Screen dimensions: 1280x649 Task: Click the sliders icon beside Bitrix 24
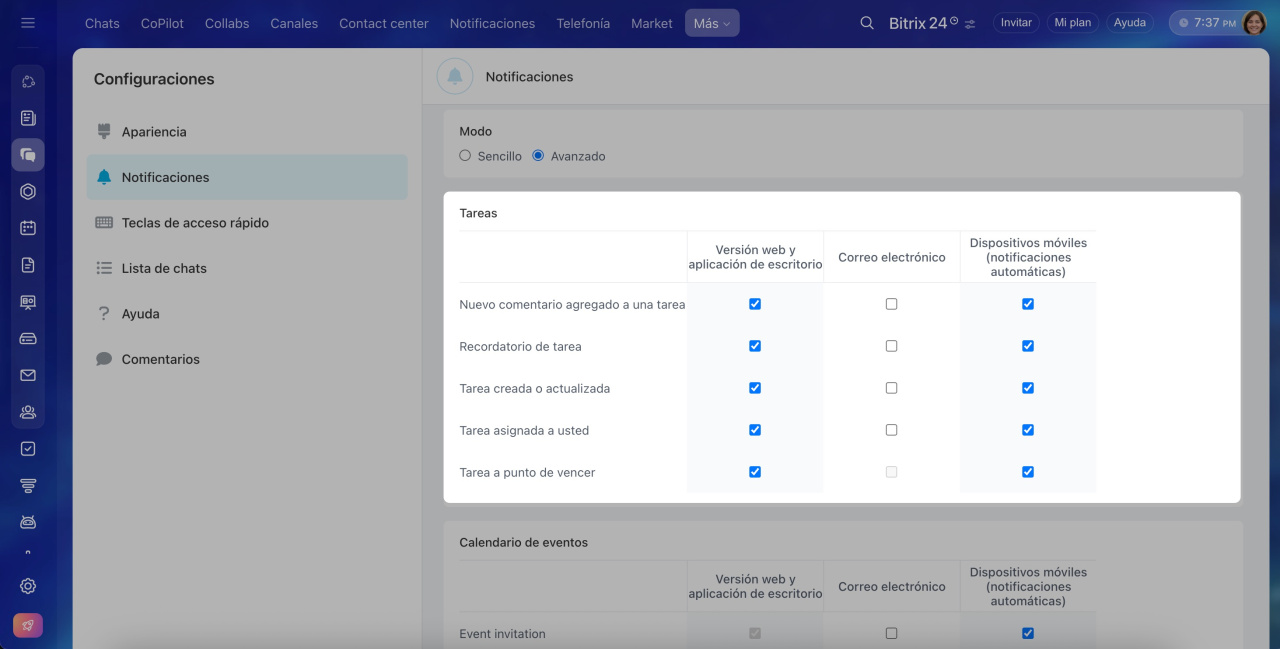click(x=970, y=24)
